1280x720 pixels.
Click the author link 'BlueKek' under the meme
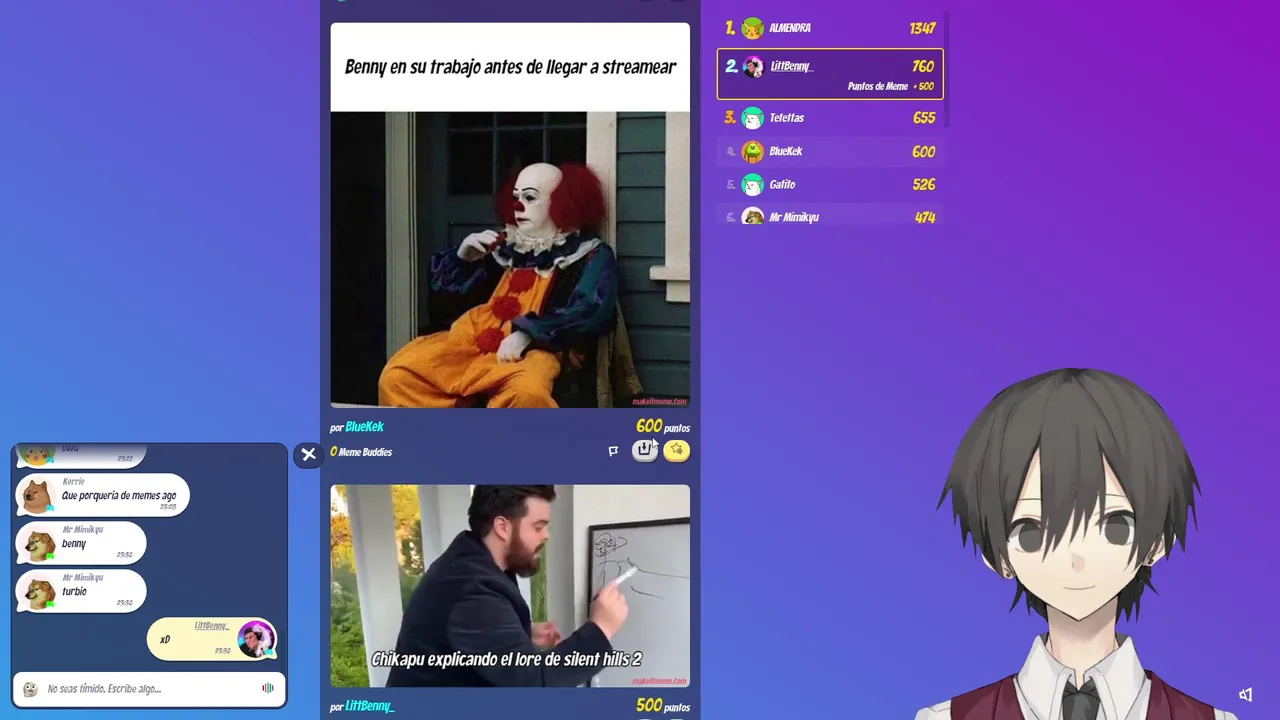365,427
